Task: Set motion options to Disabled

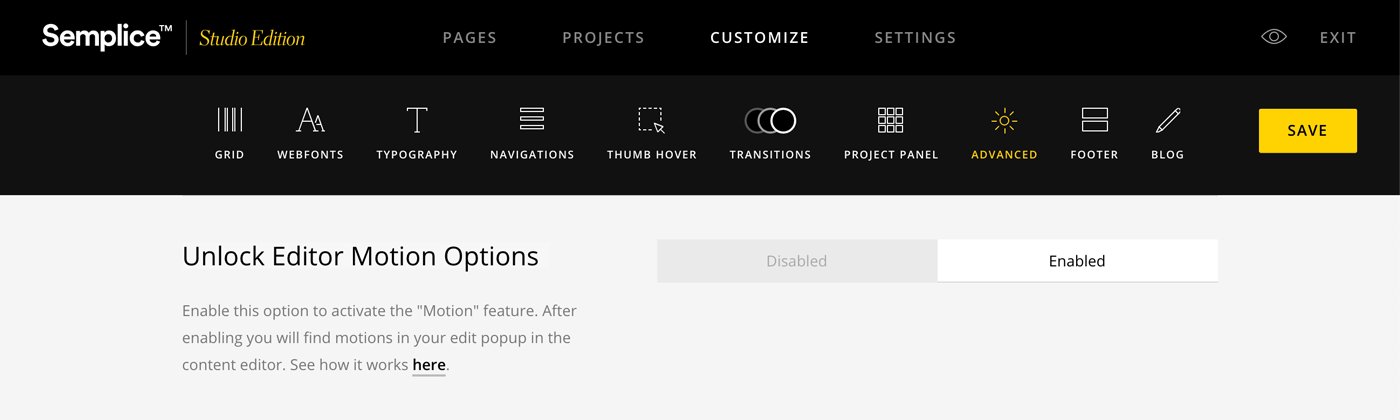Action: [x=797, y=261]
